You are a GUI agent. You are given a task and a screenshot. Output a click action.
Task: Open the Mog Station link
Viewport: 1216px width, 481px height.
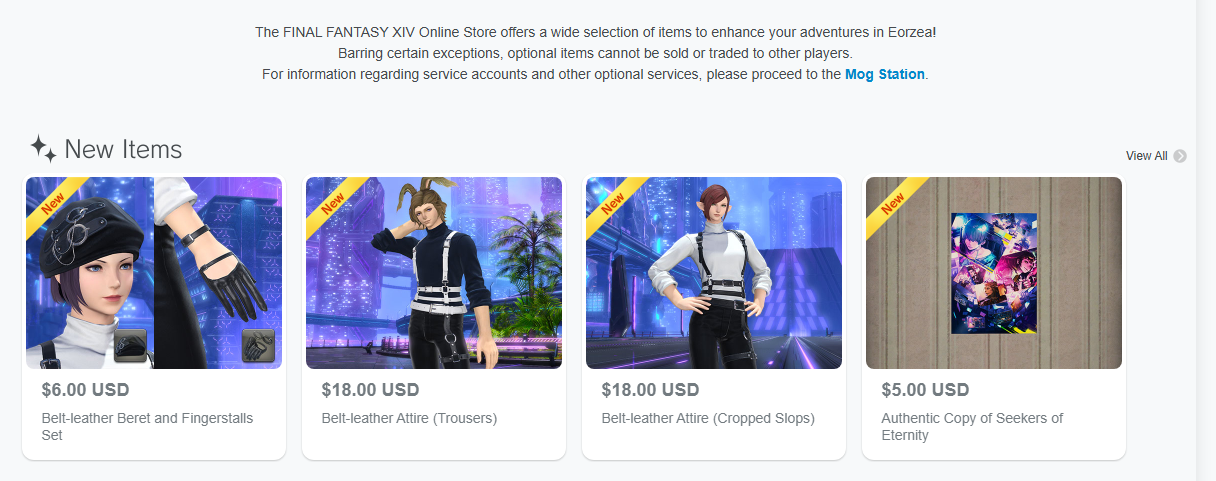pos(885,74)
